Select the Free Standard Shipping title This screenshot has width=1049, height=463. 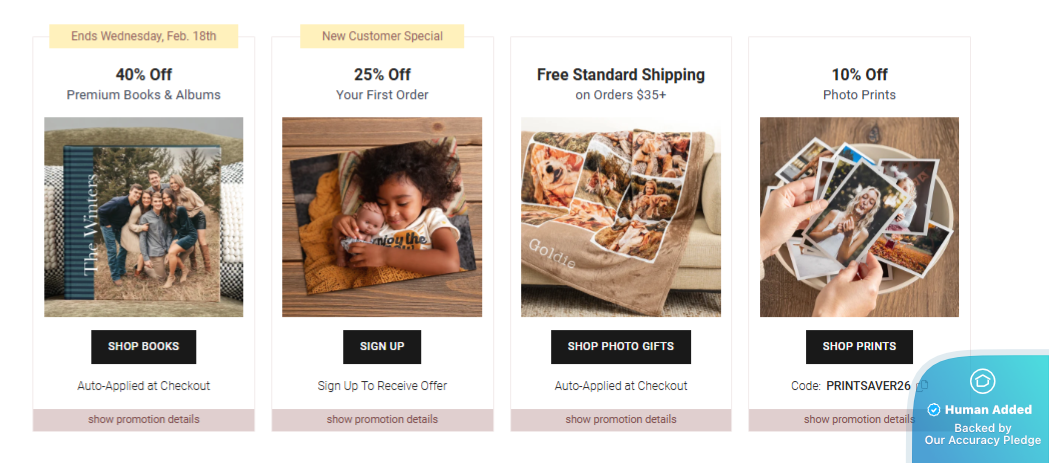[x=621, y=74]
